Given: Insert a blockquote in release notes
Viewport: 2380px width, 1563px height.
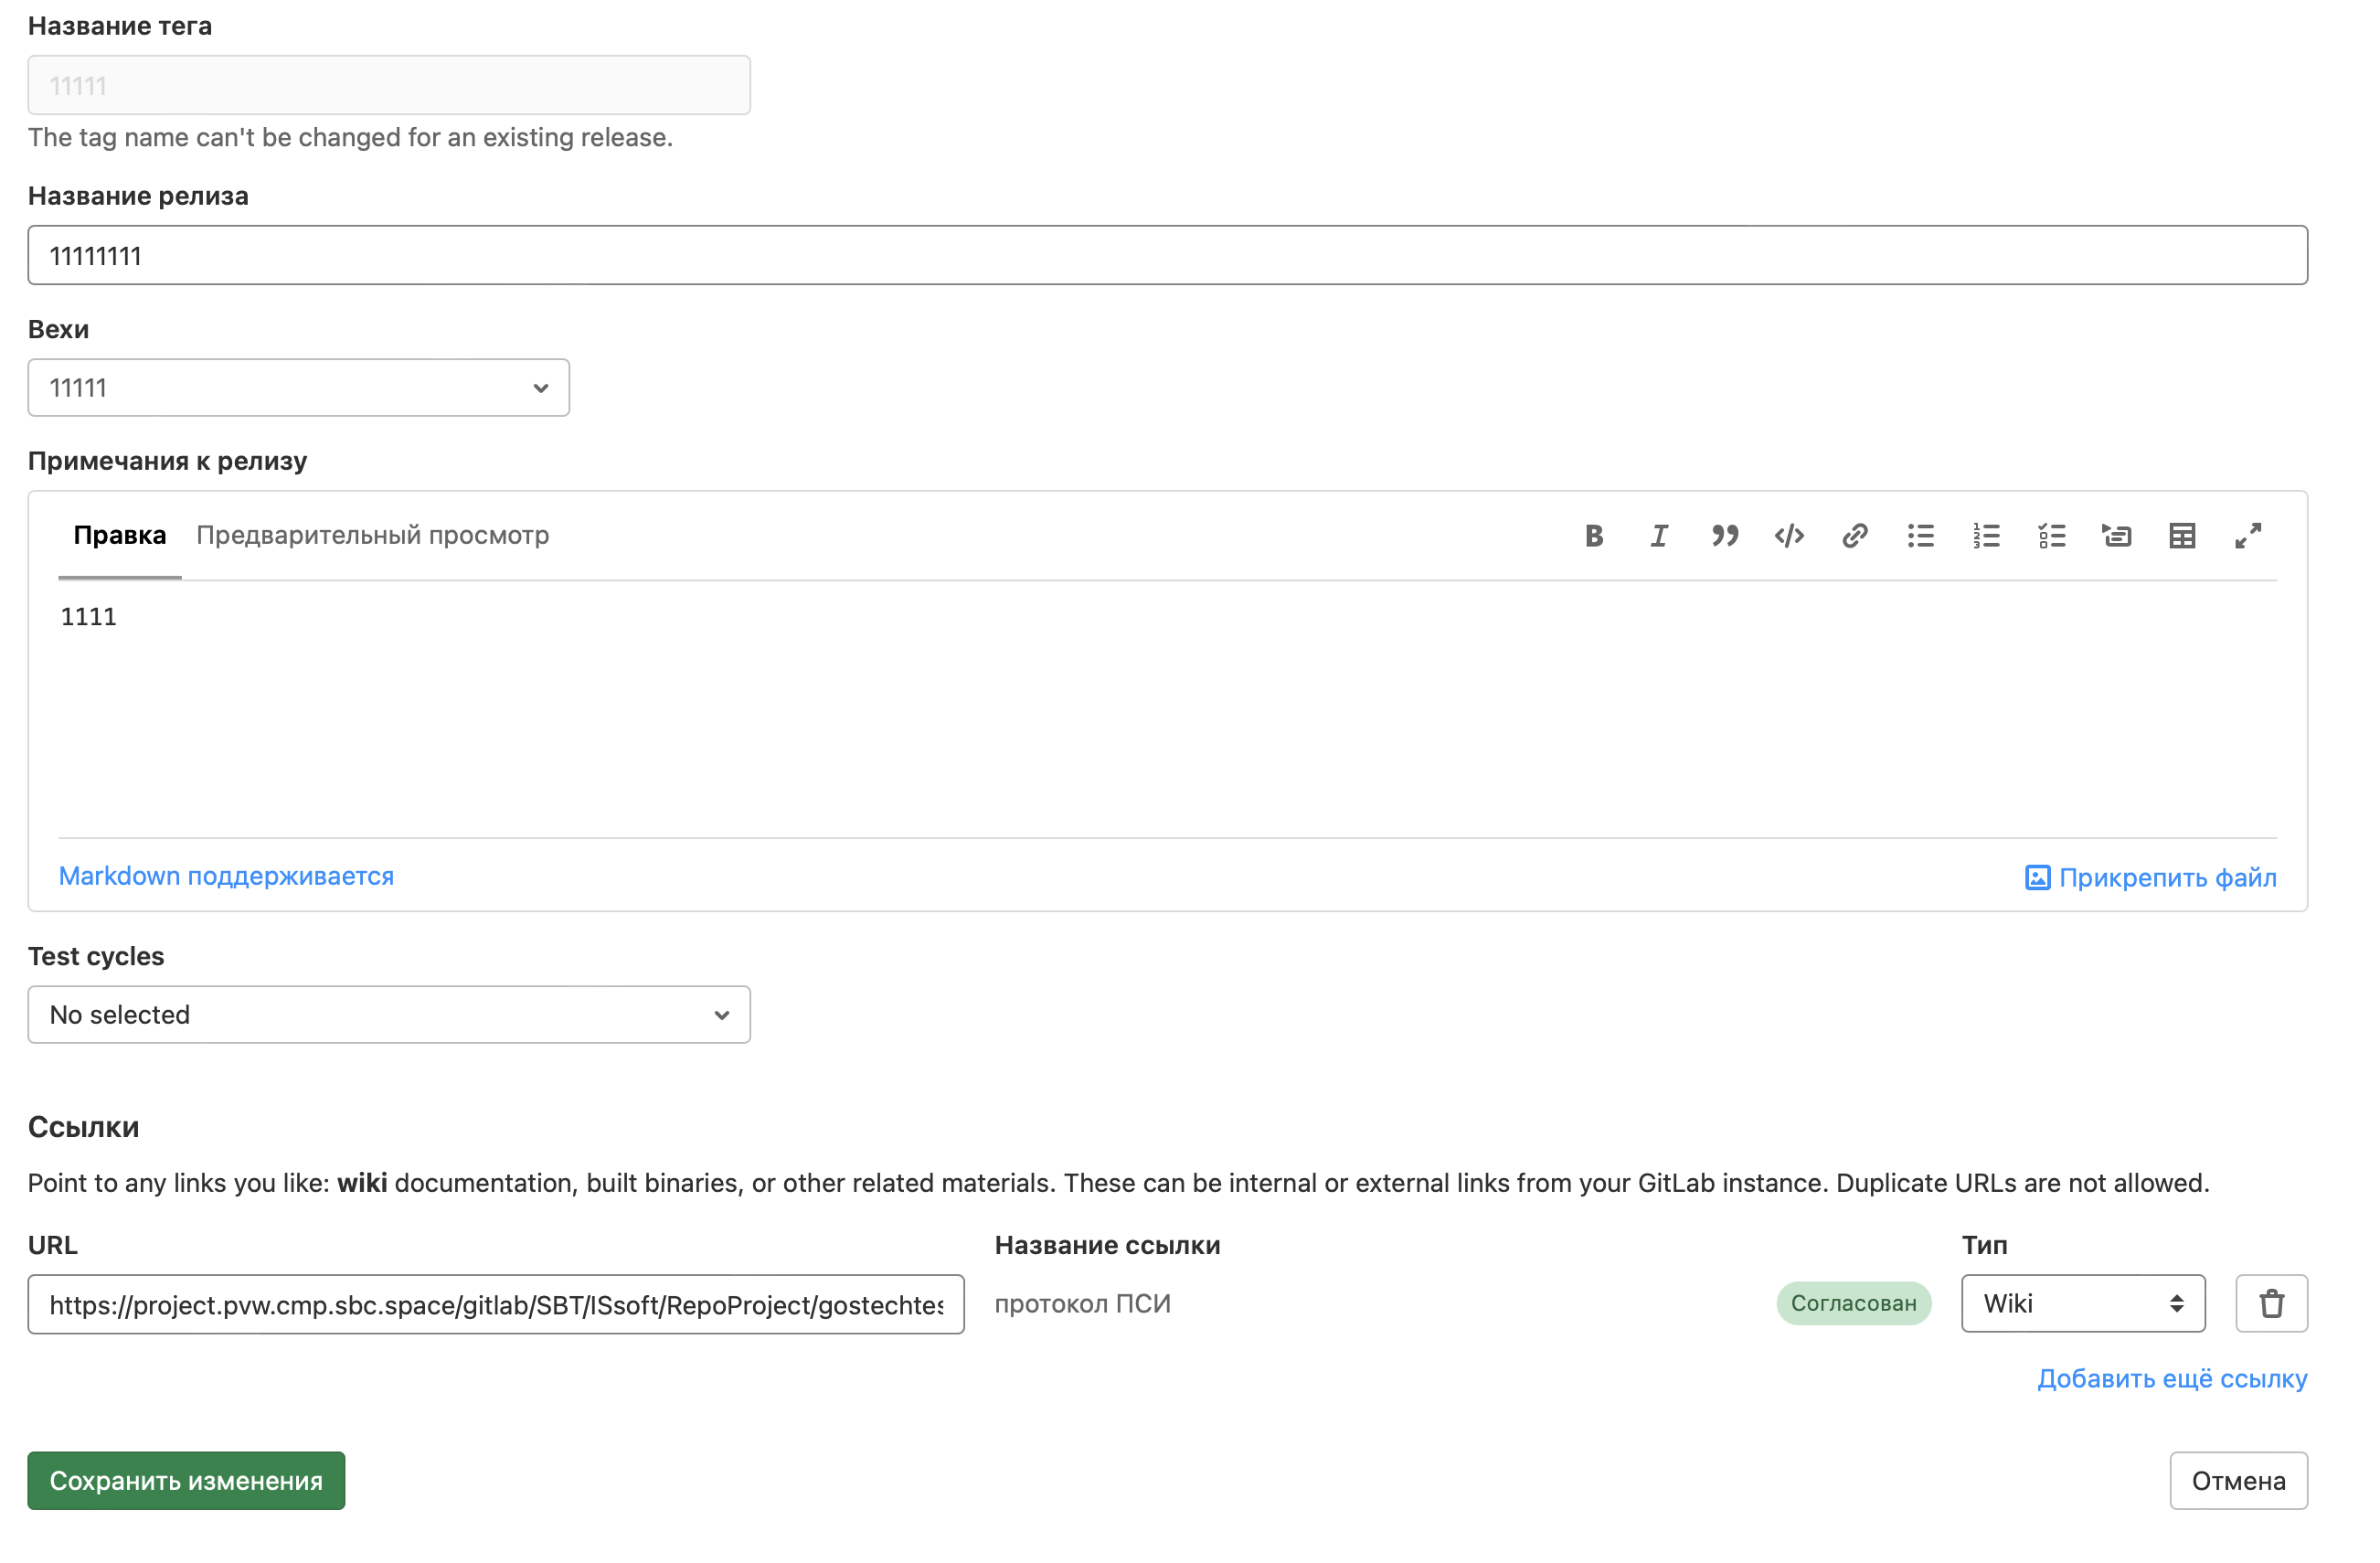Looking at the screenshot, I should pos(1724,536).
